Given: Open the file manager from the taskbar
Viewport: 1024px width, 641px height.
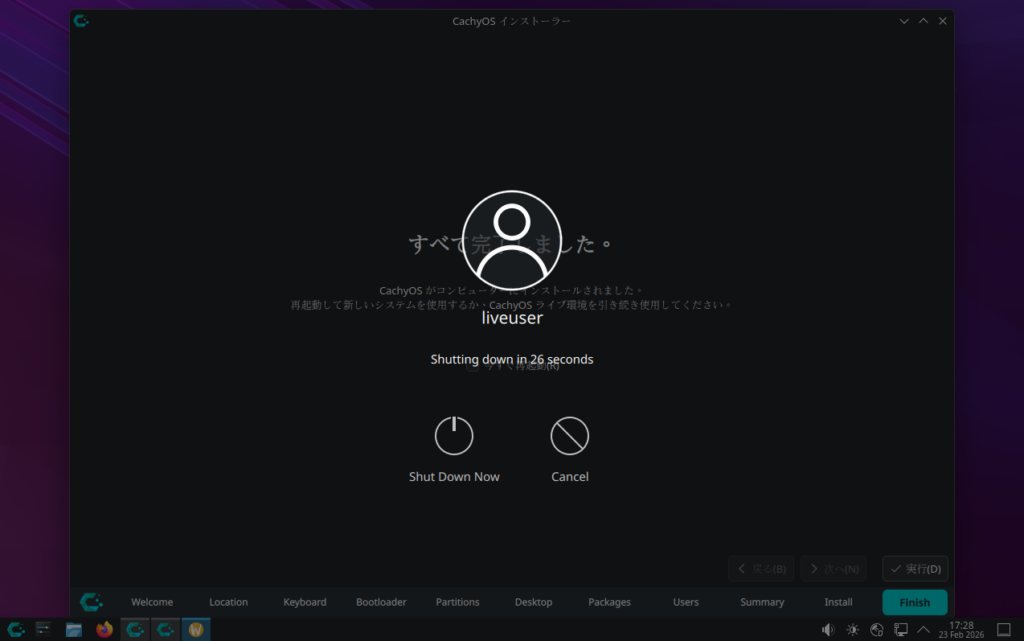Looking at the screenshot, I should click(74, 629).
